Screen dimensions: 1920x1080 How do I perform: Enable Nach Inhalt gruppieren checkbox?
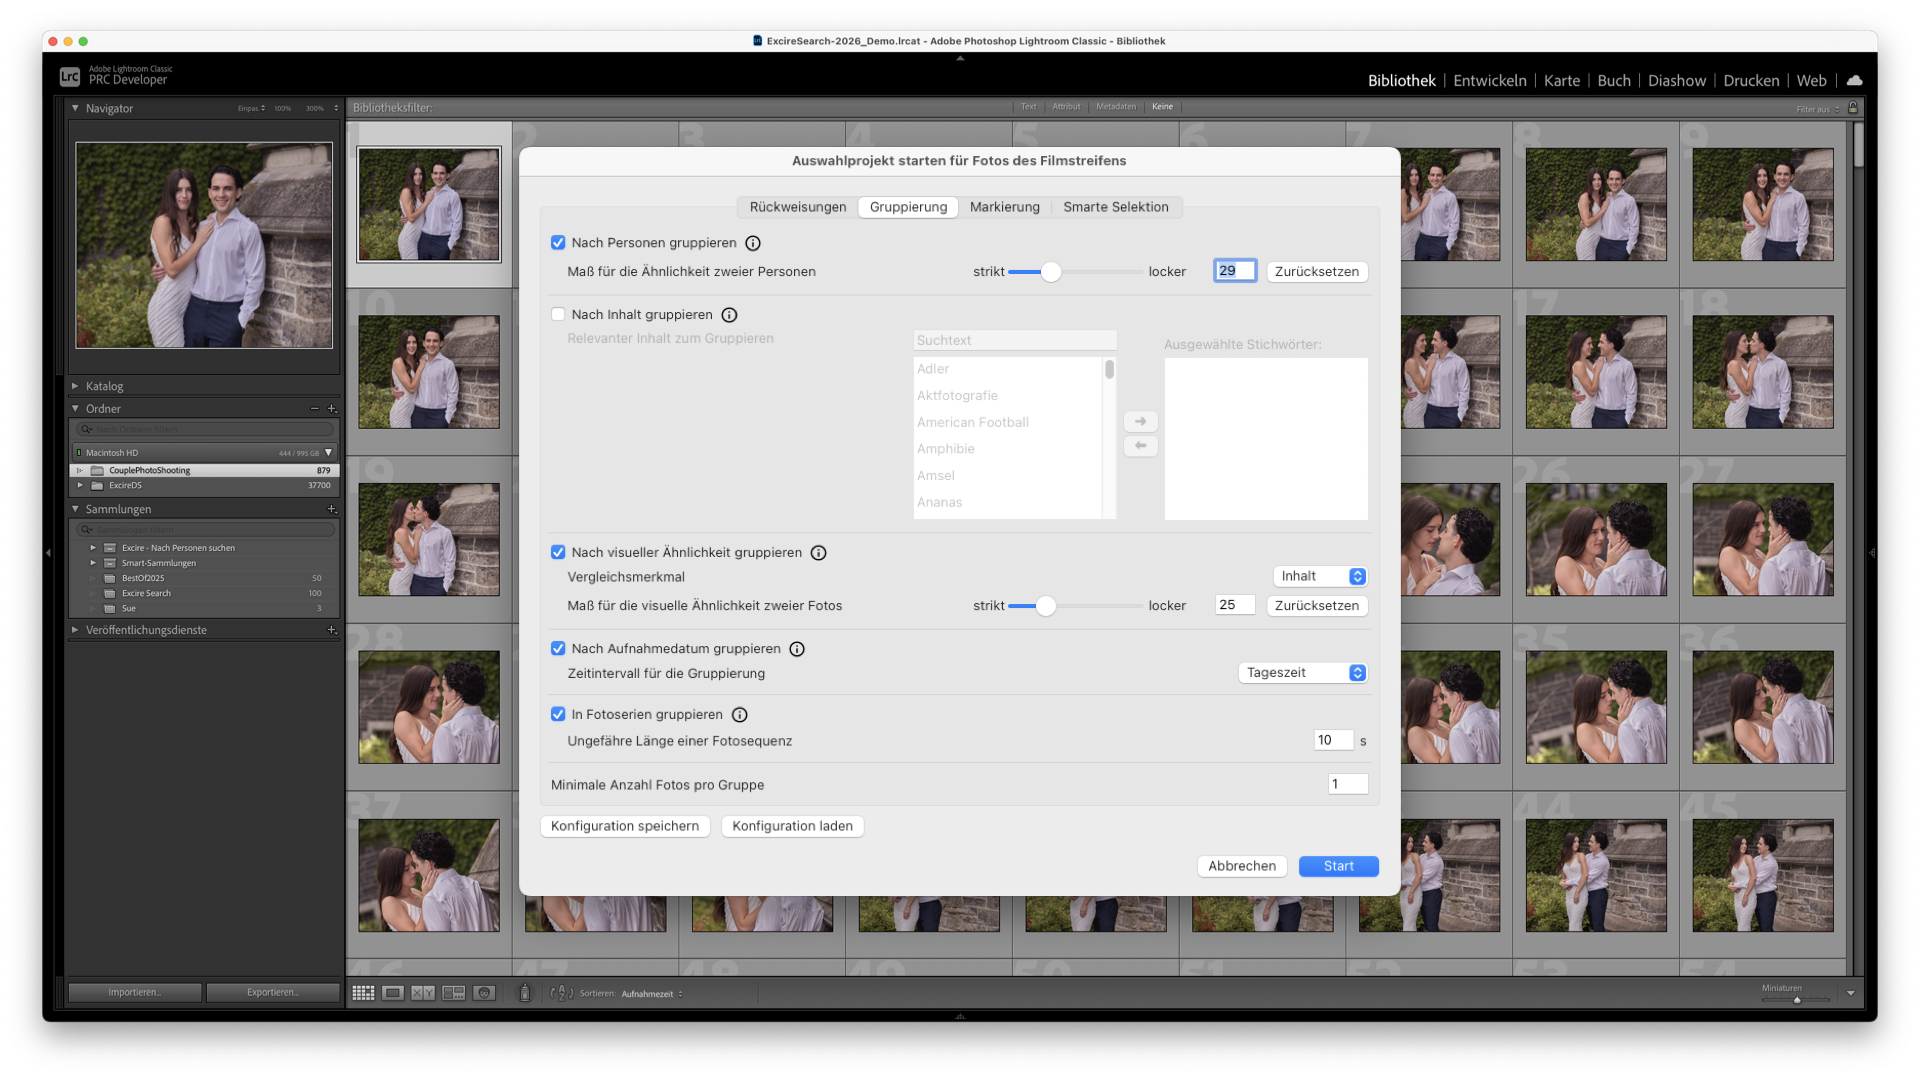558,314
